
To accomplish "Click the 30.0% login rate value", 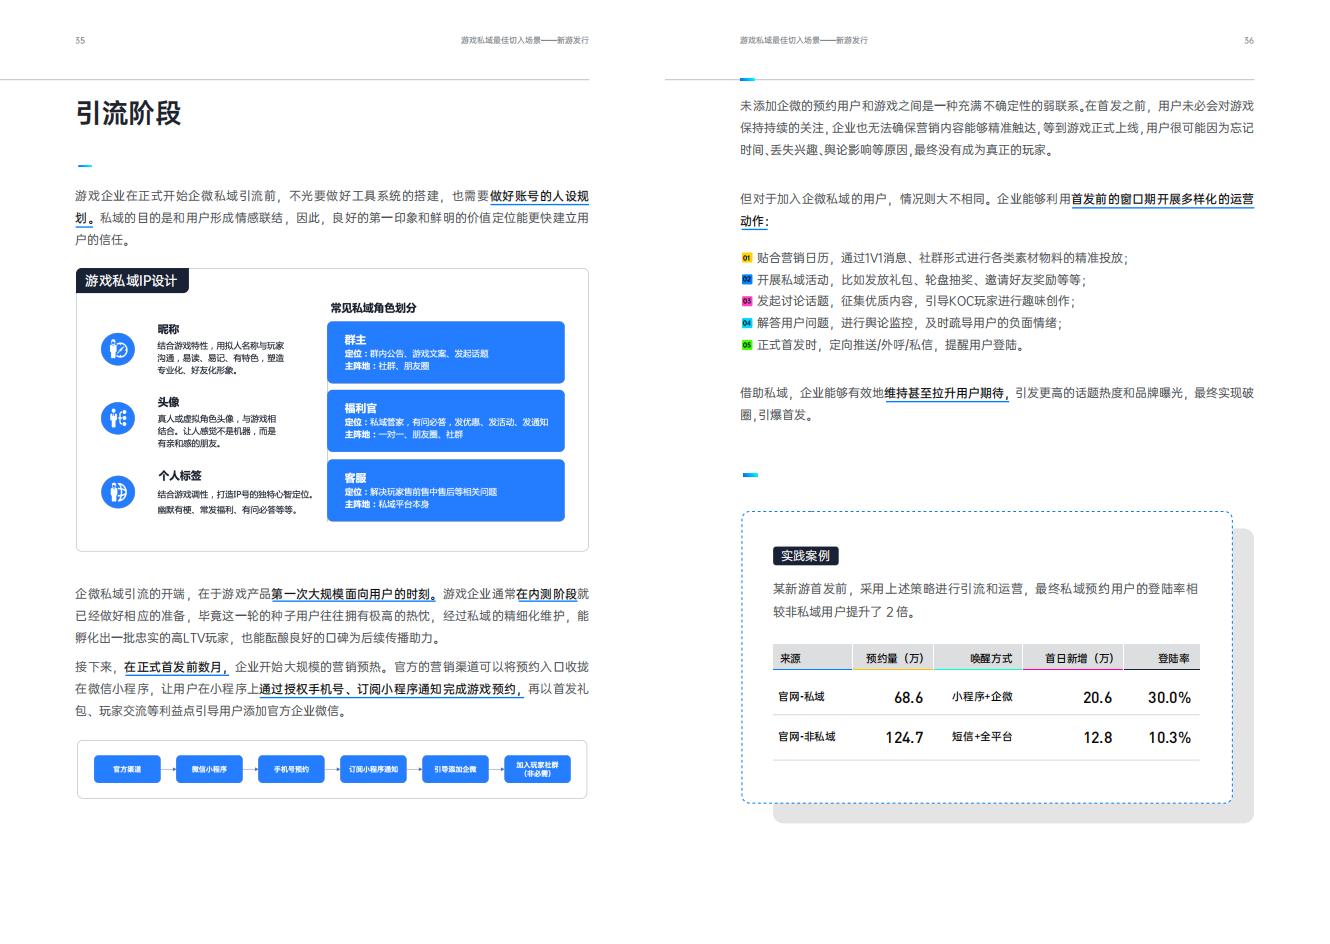I will (1169, 697).
